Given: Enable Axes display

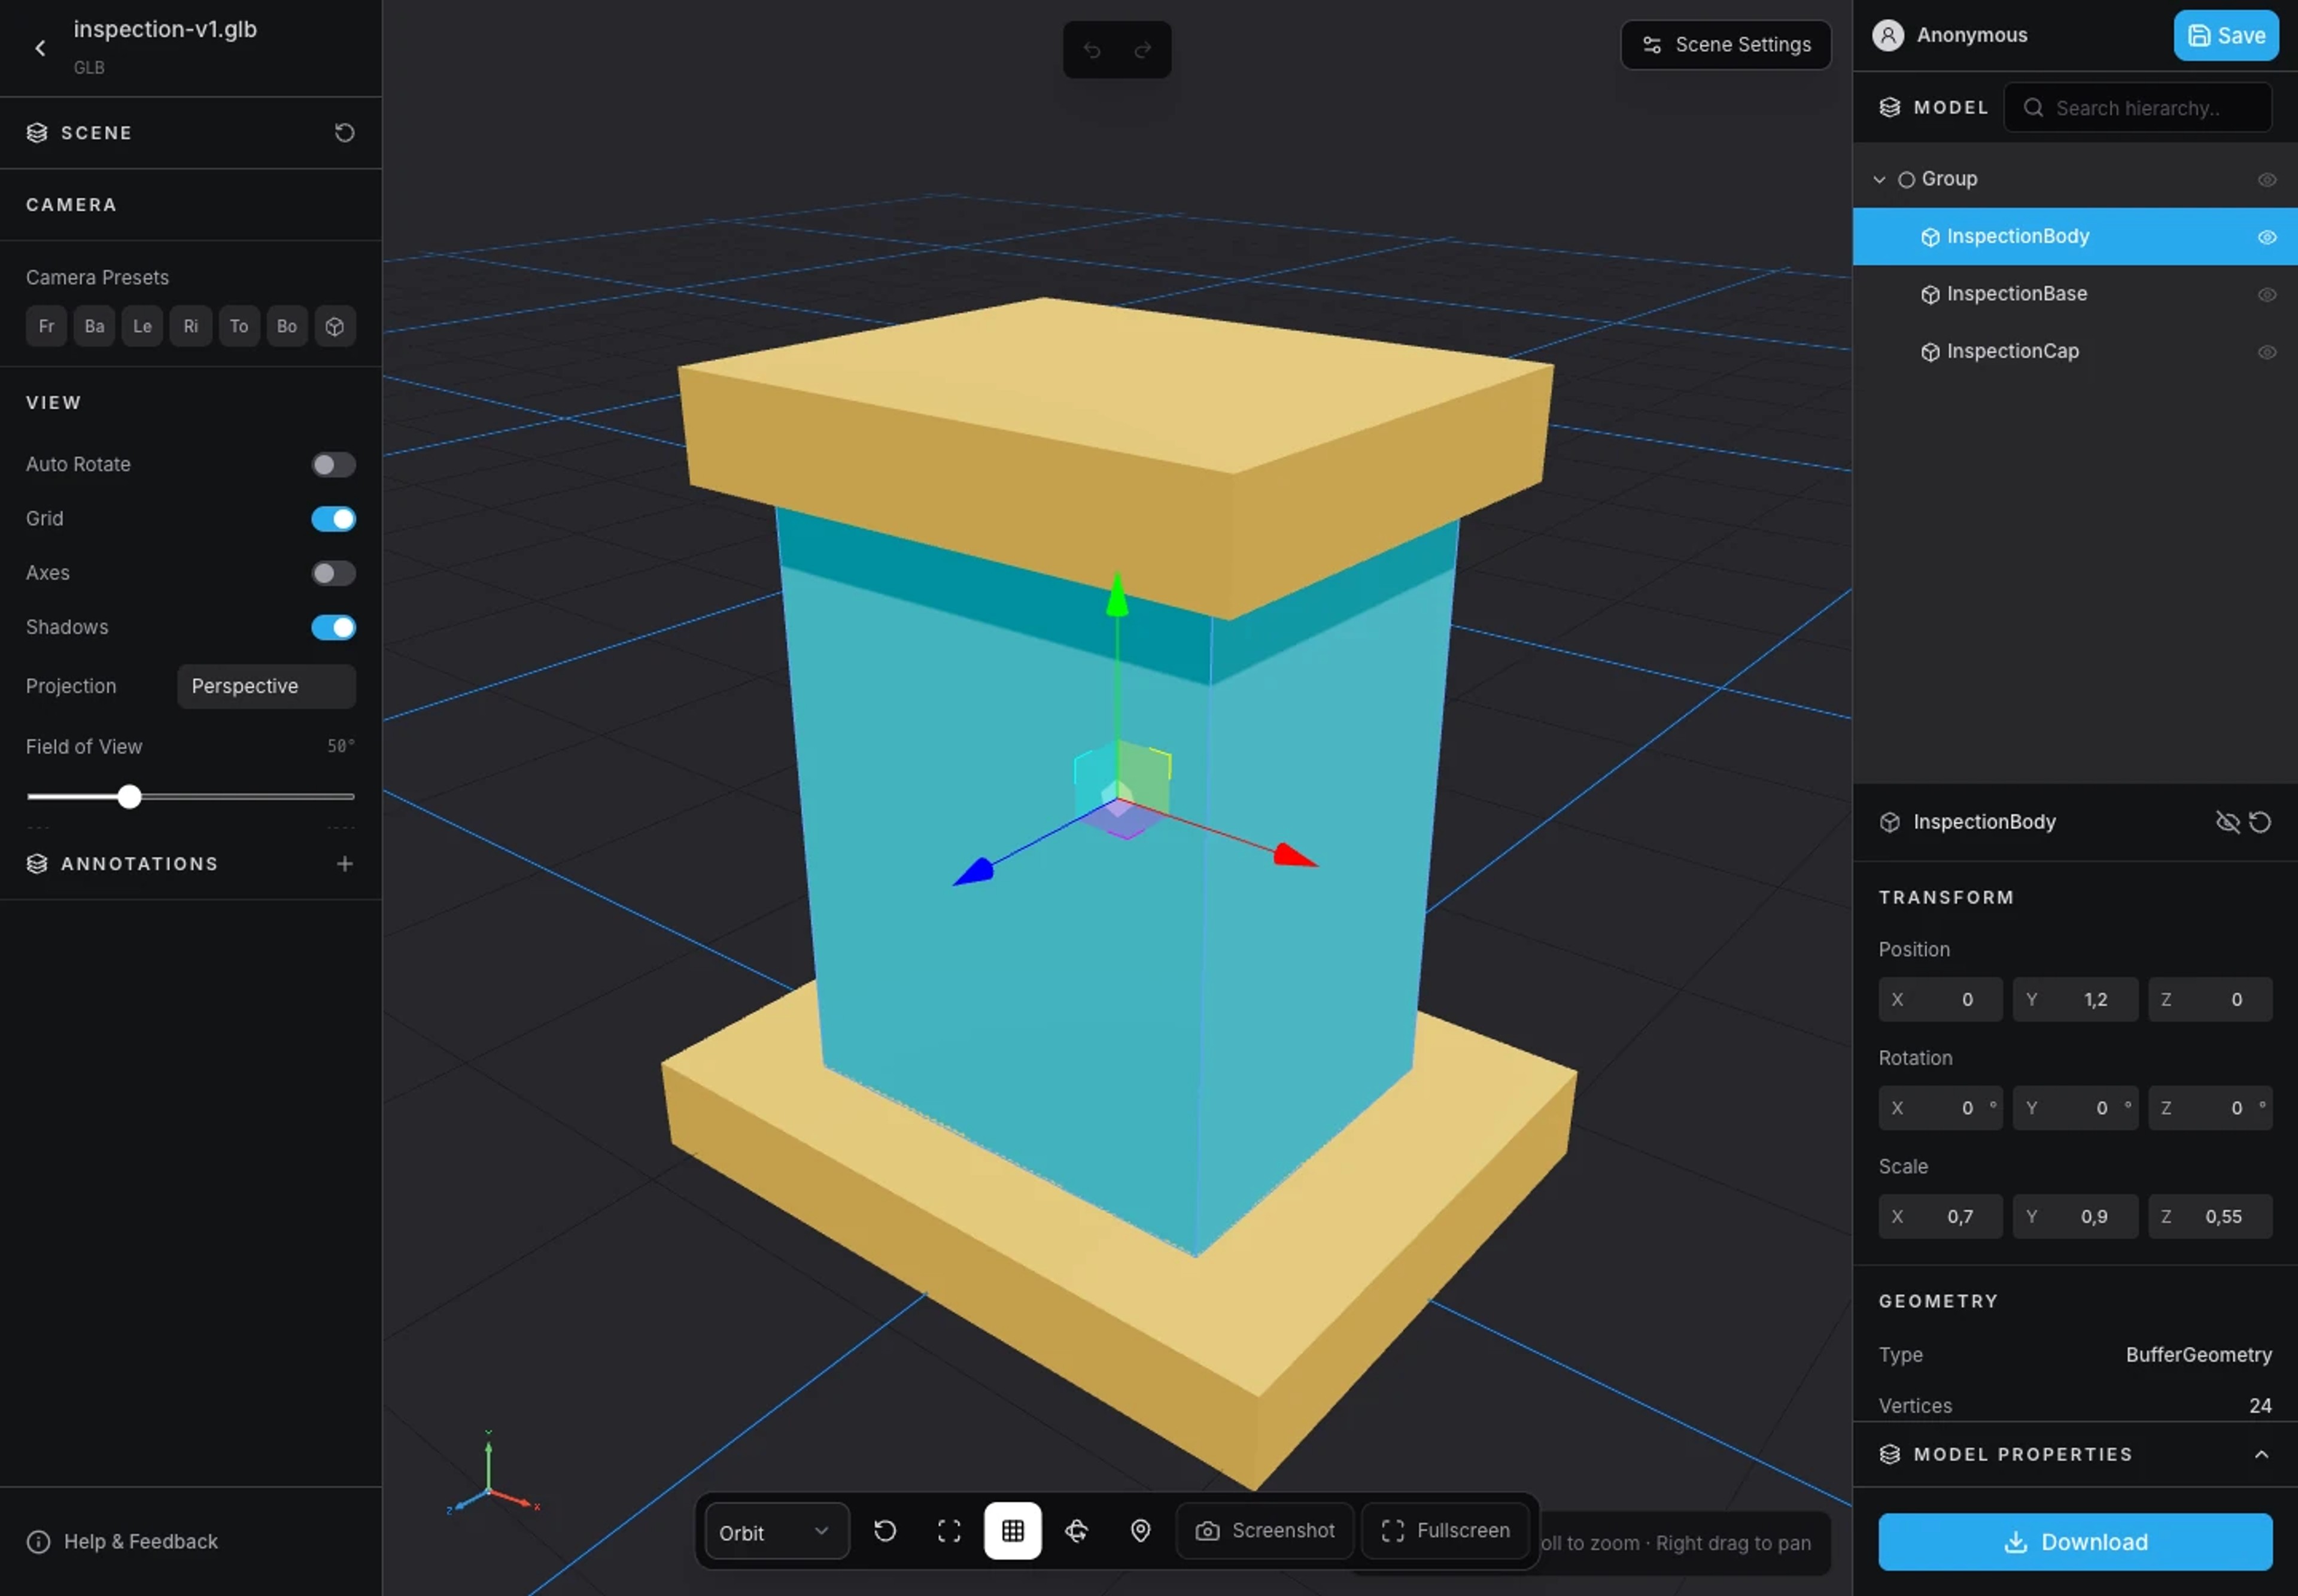Looking at the screenshot, I should 333,573.
